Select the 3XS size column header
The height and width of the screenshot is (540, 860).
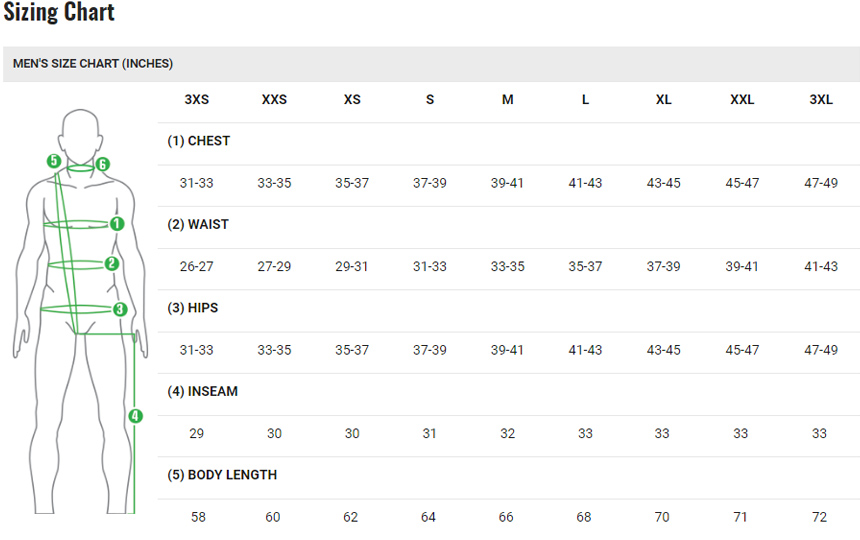(x=197, y=100)
